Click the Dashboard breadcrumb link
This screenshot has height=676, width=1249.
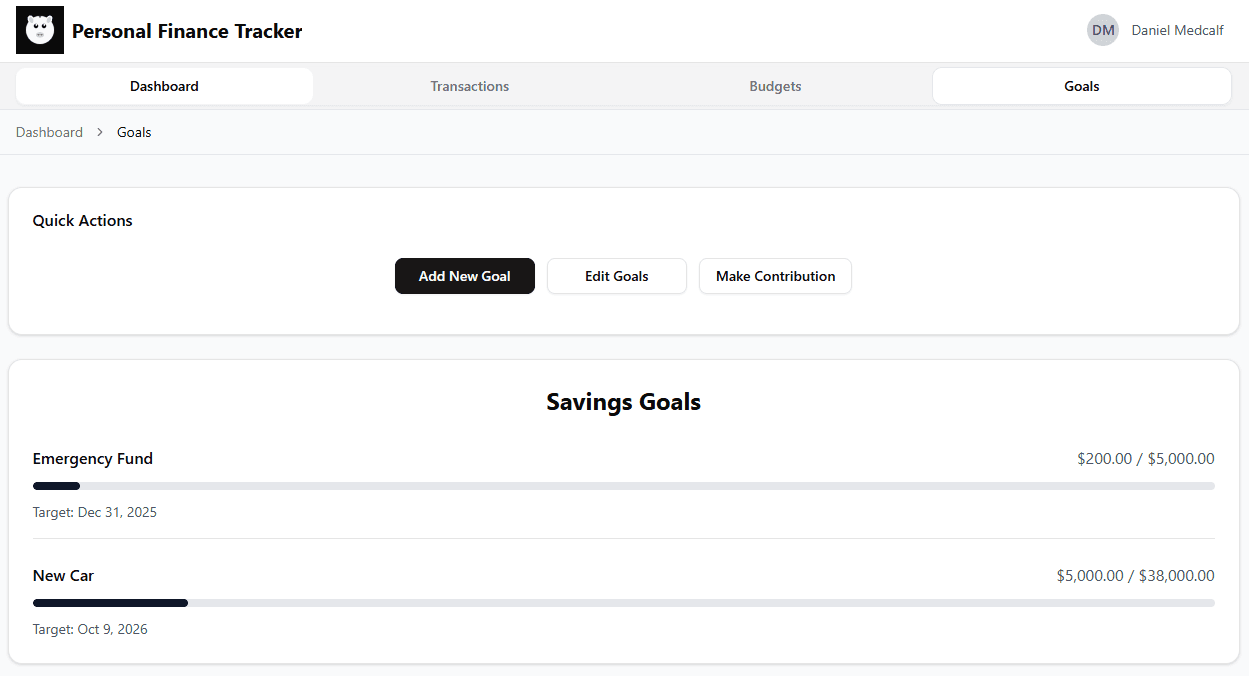49,132
